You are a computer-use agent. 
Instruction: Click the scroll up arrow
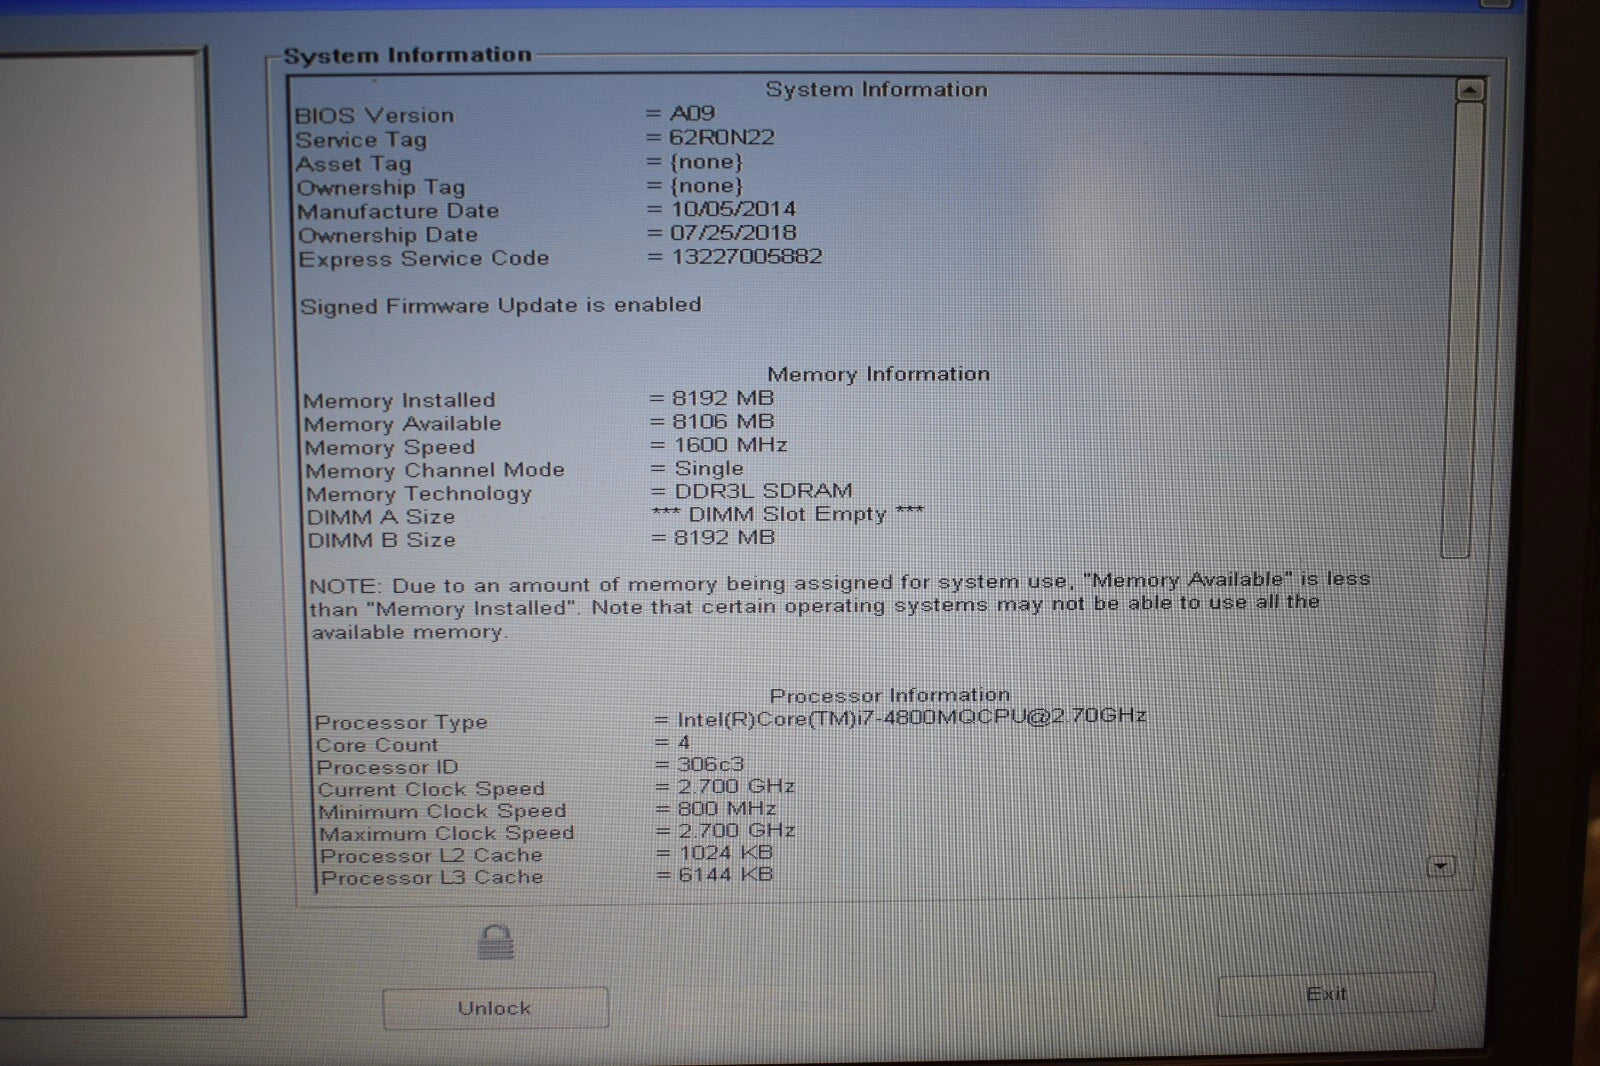click(1469, 90)
